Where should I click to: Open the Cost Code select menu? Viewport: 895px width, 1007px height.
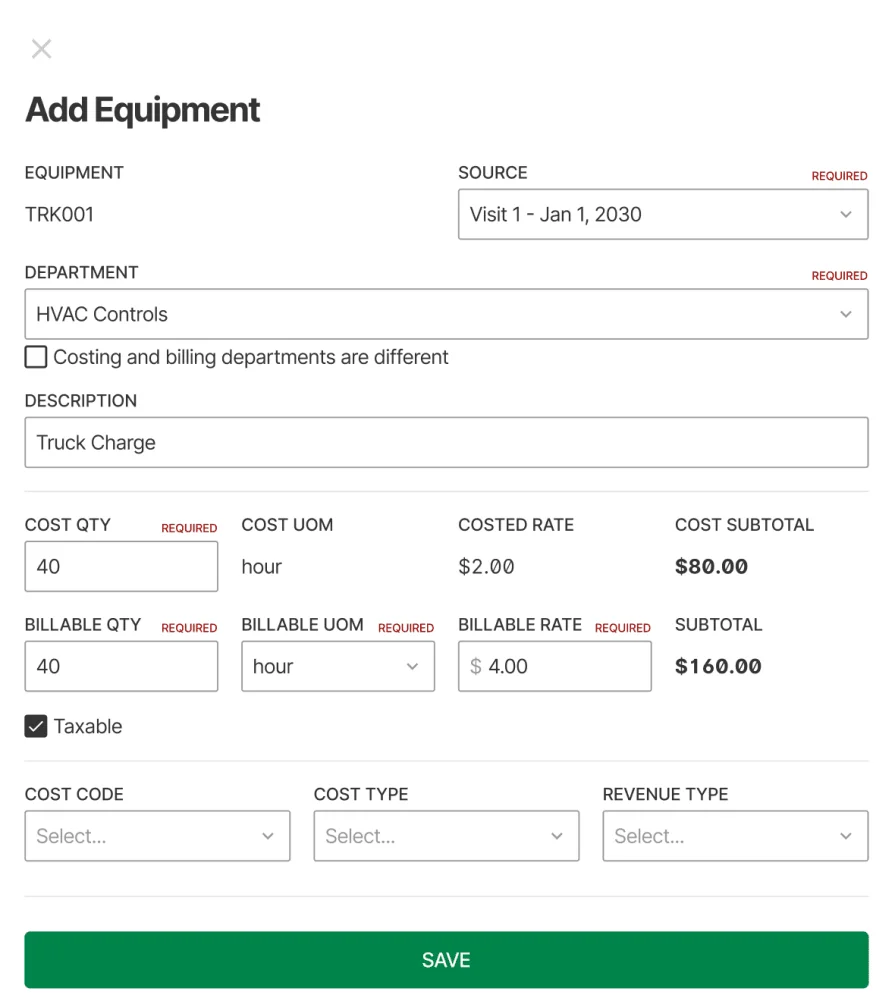(157, 835)
